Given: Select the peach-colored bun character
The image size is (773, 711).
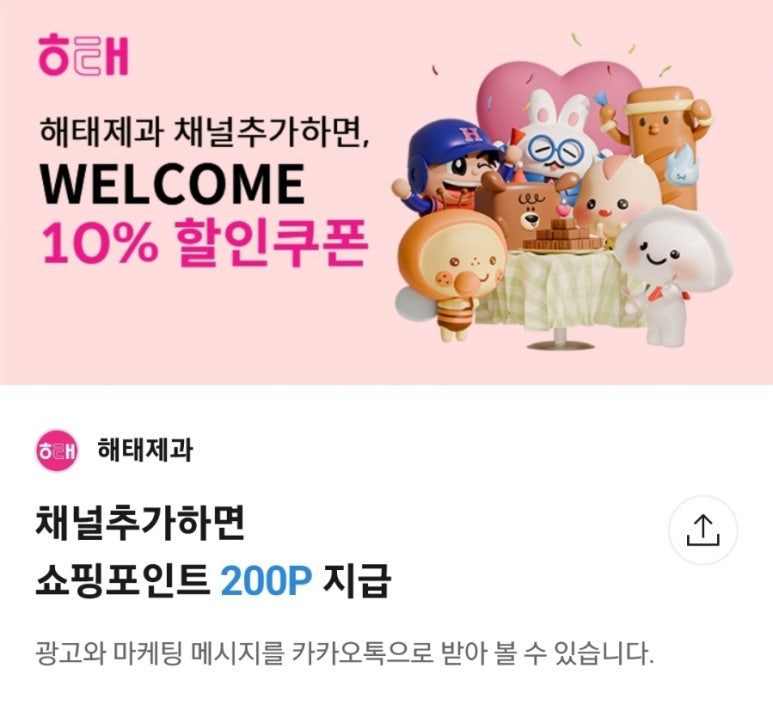Looking at the screenshot, I should coord(616,195).
